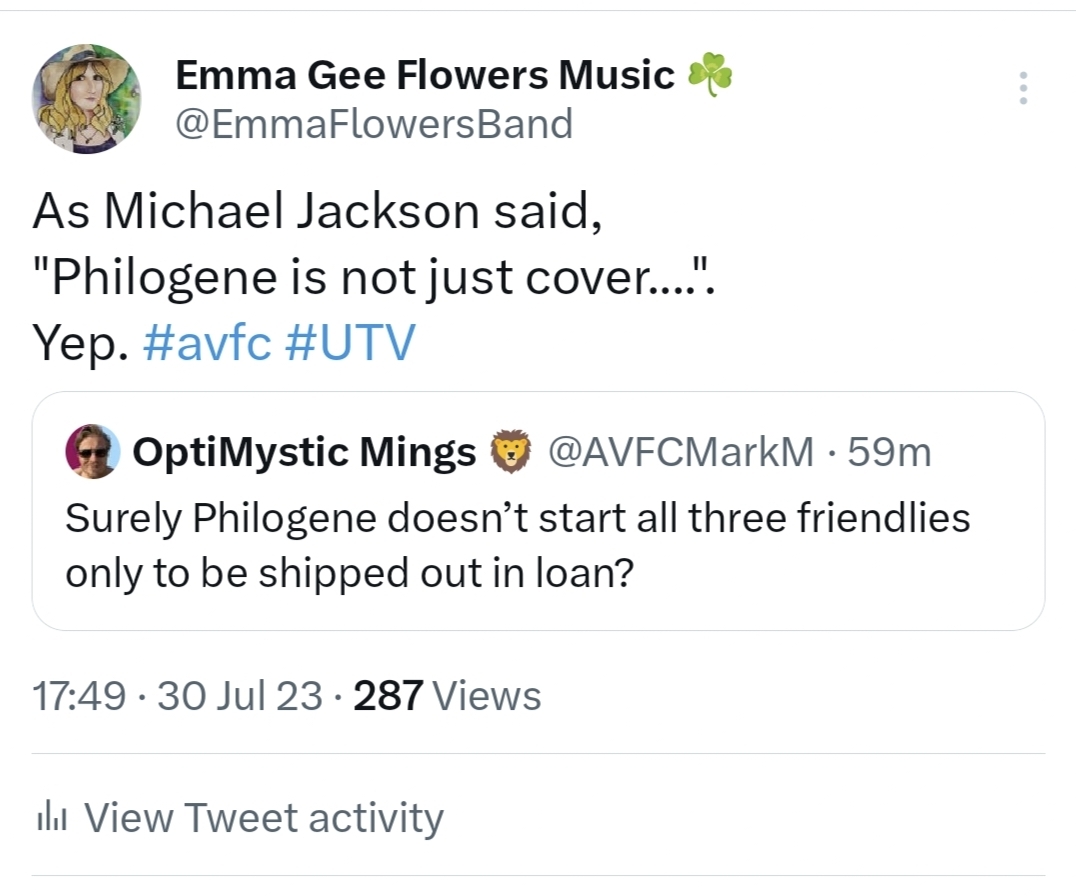Click the 17:49 tweet time
The width and height of the screenshot is (1076, 896).
pos(79,696)
